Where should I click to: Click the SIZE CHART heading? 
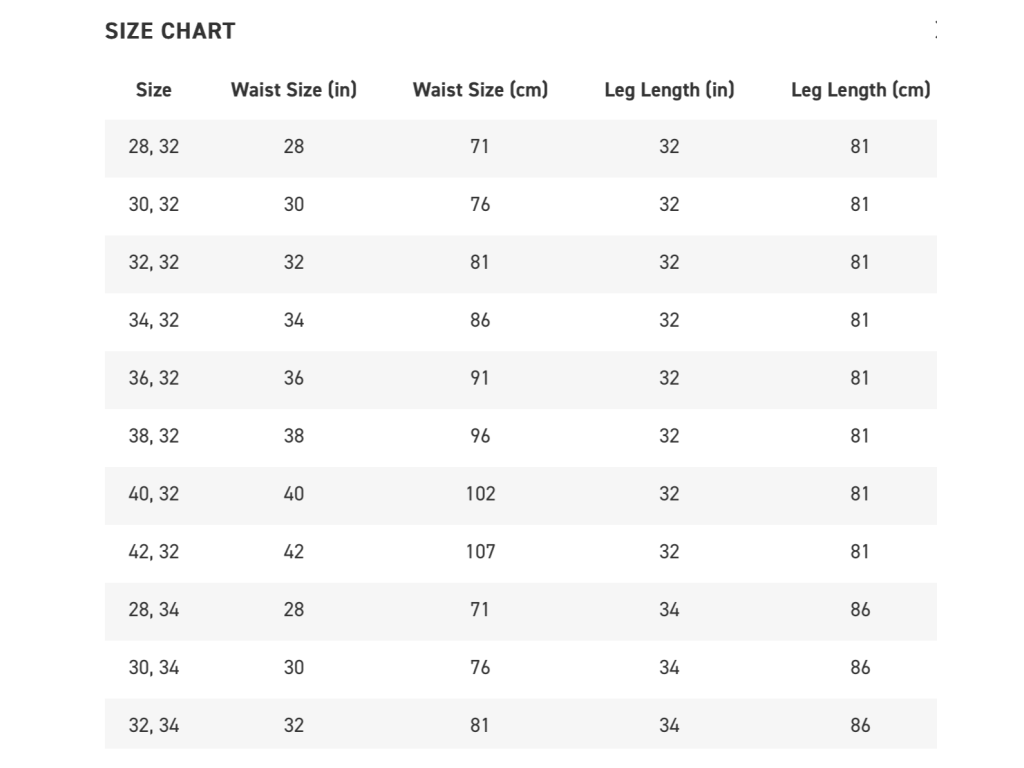[x=170, y=31]
